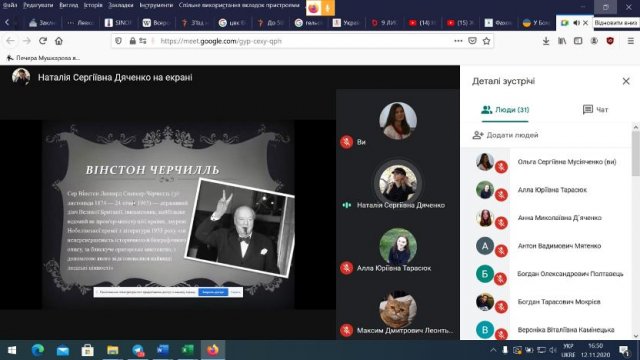
Task: Close the meeting details panel
Action: point(626,81)
